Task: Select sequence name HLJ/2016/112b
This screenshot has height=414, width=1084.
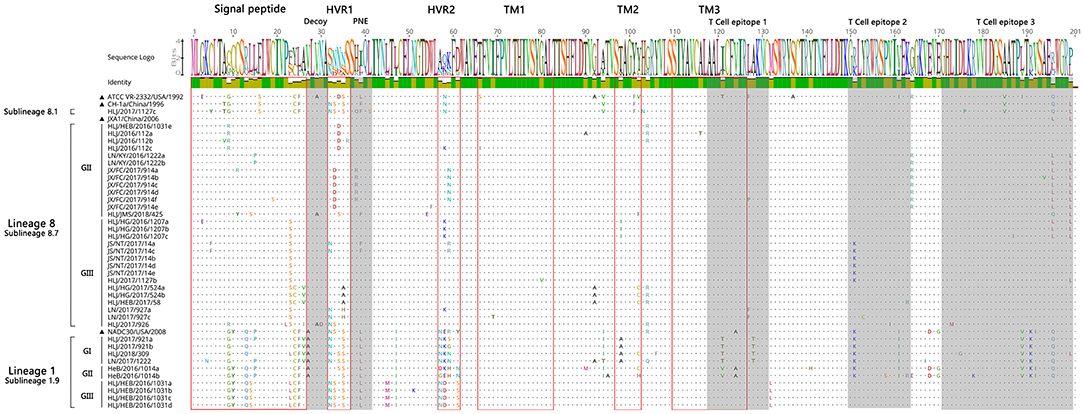Action: coord(129,139)
